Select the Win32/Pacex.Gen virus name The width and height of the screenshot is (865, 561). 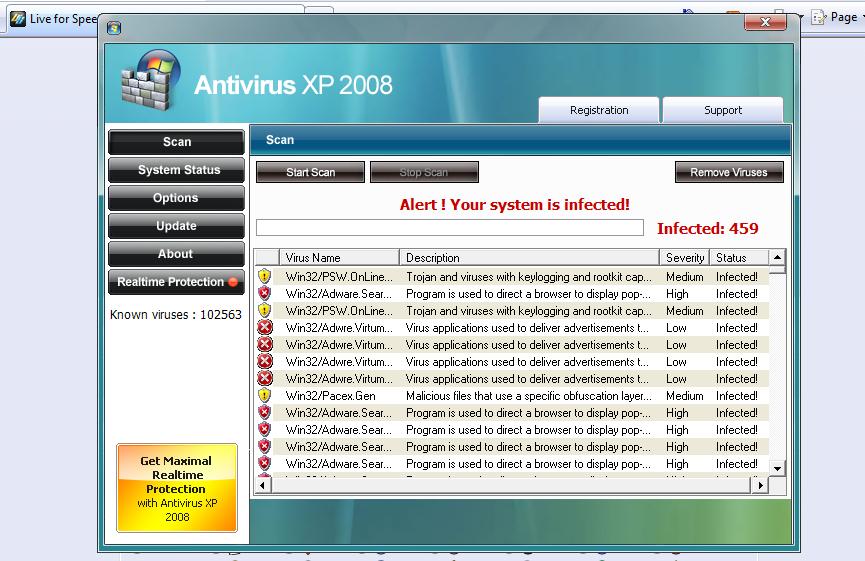(x=330, y=396)
